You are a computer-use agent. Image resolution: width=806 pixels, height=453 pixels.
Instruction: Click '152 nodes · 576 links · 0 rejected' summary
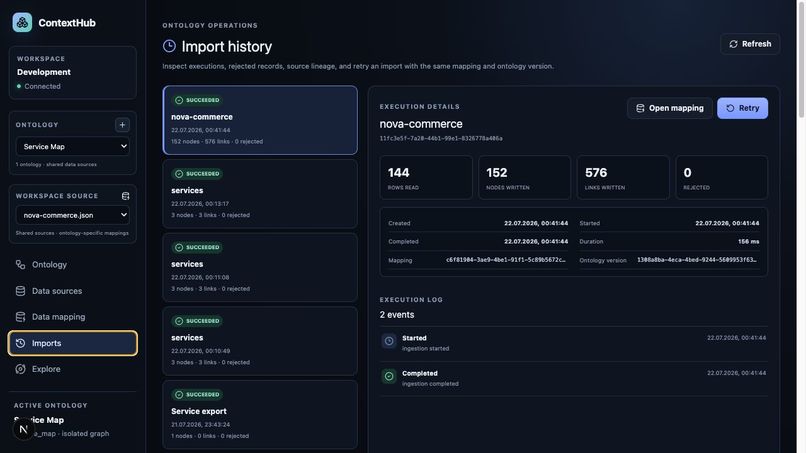pyautogui.click(x=217, y=141)
